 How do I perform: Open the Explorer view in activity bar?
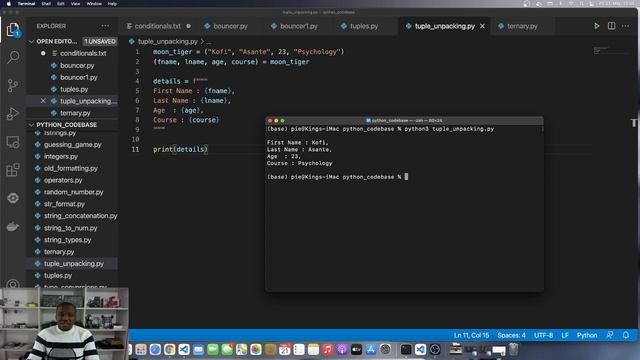(x=13, y=30)
